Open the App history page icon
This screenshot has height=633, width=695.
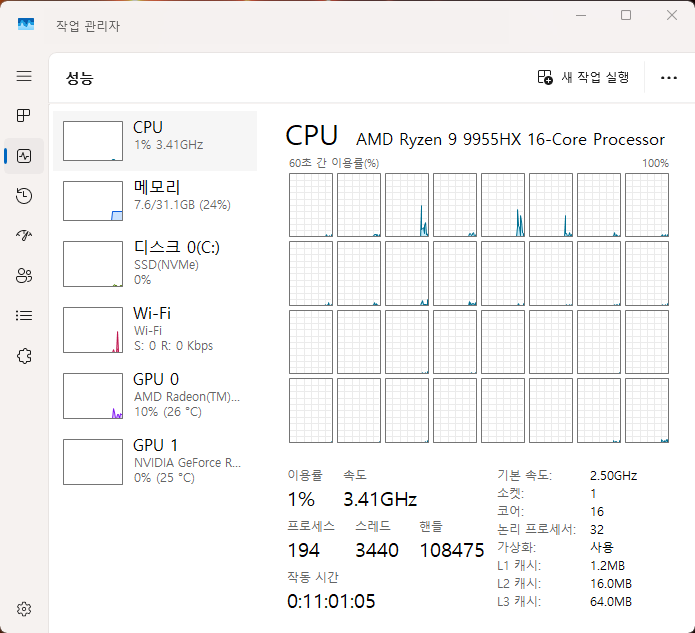[24, 196]
